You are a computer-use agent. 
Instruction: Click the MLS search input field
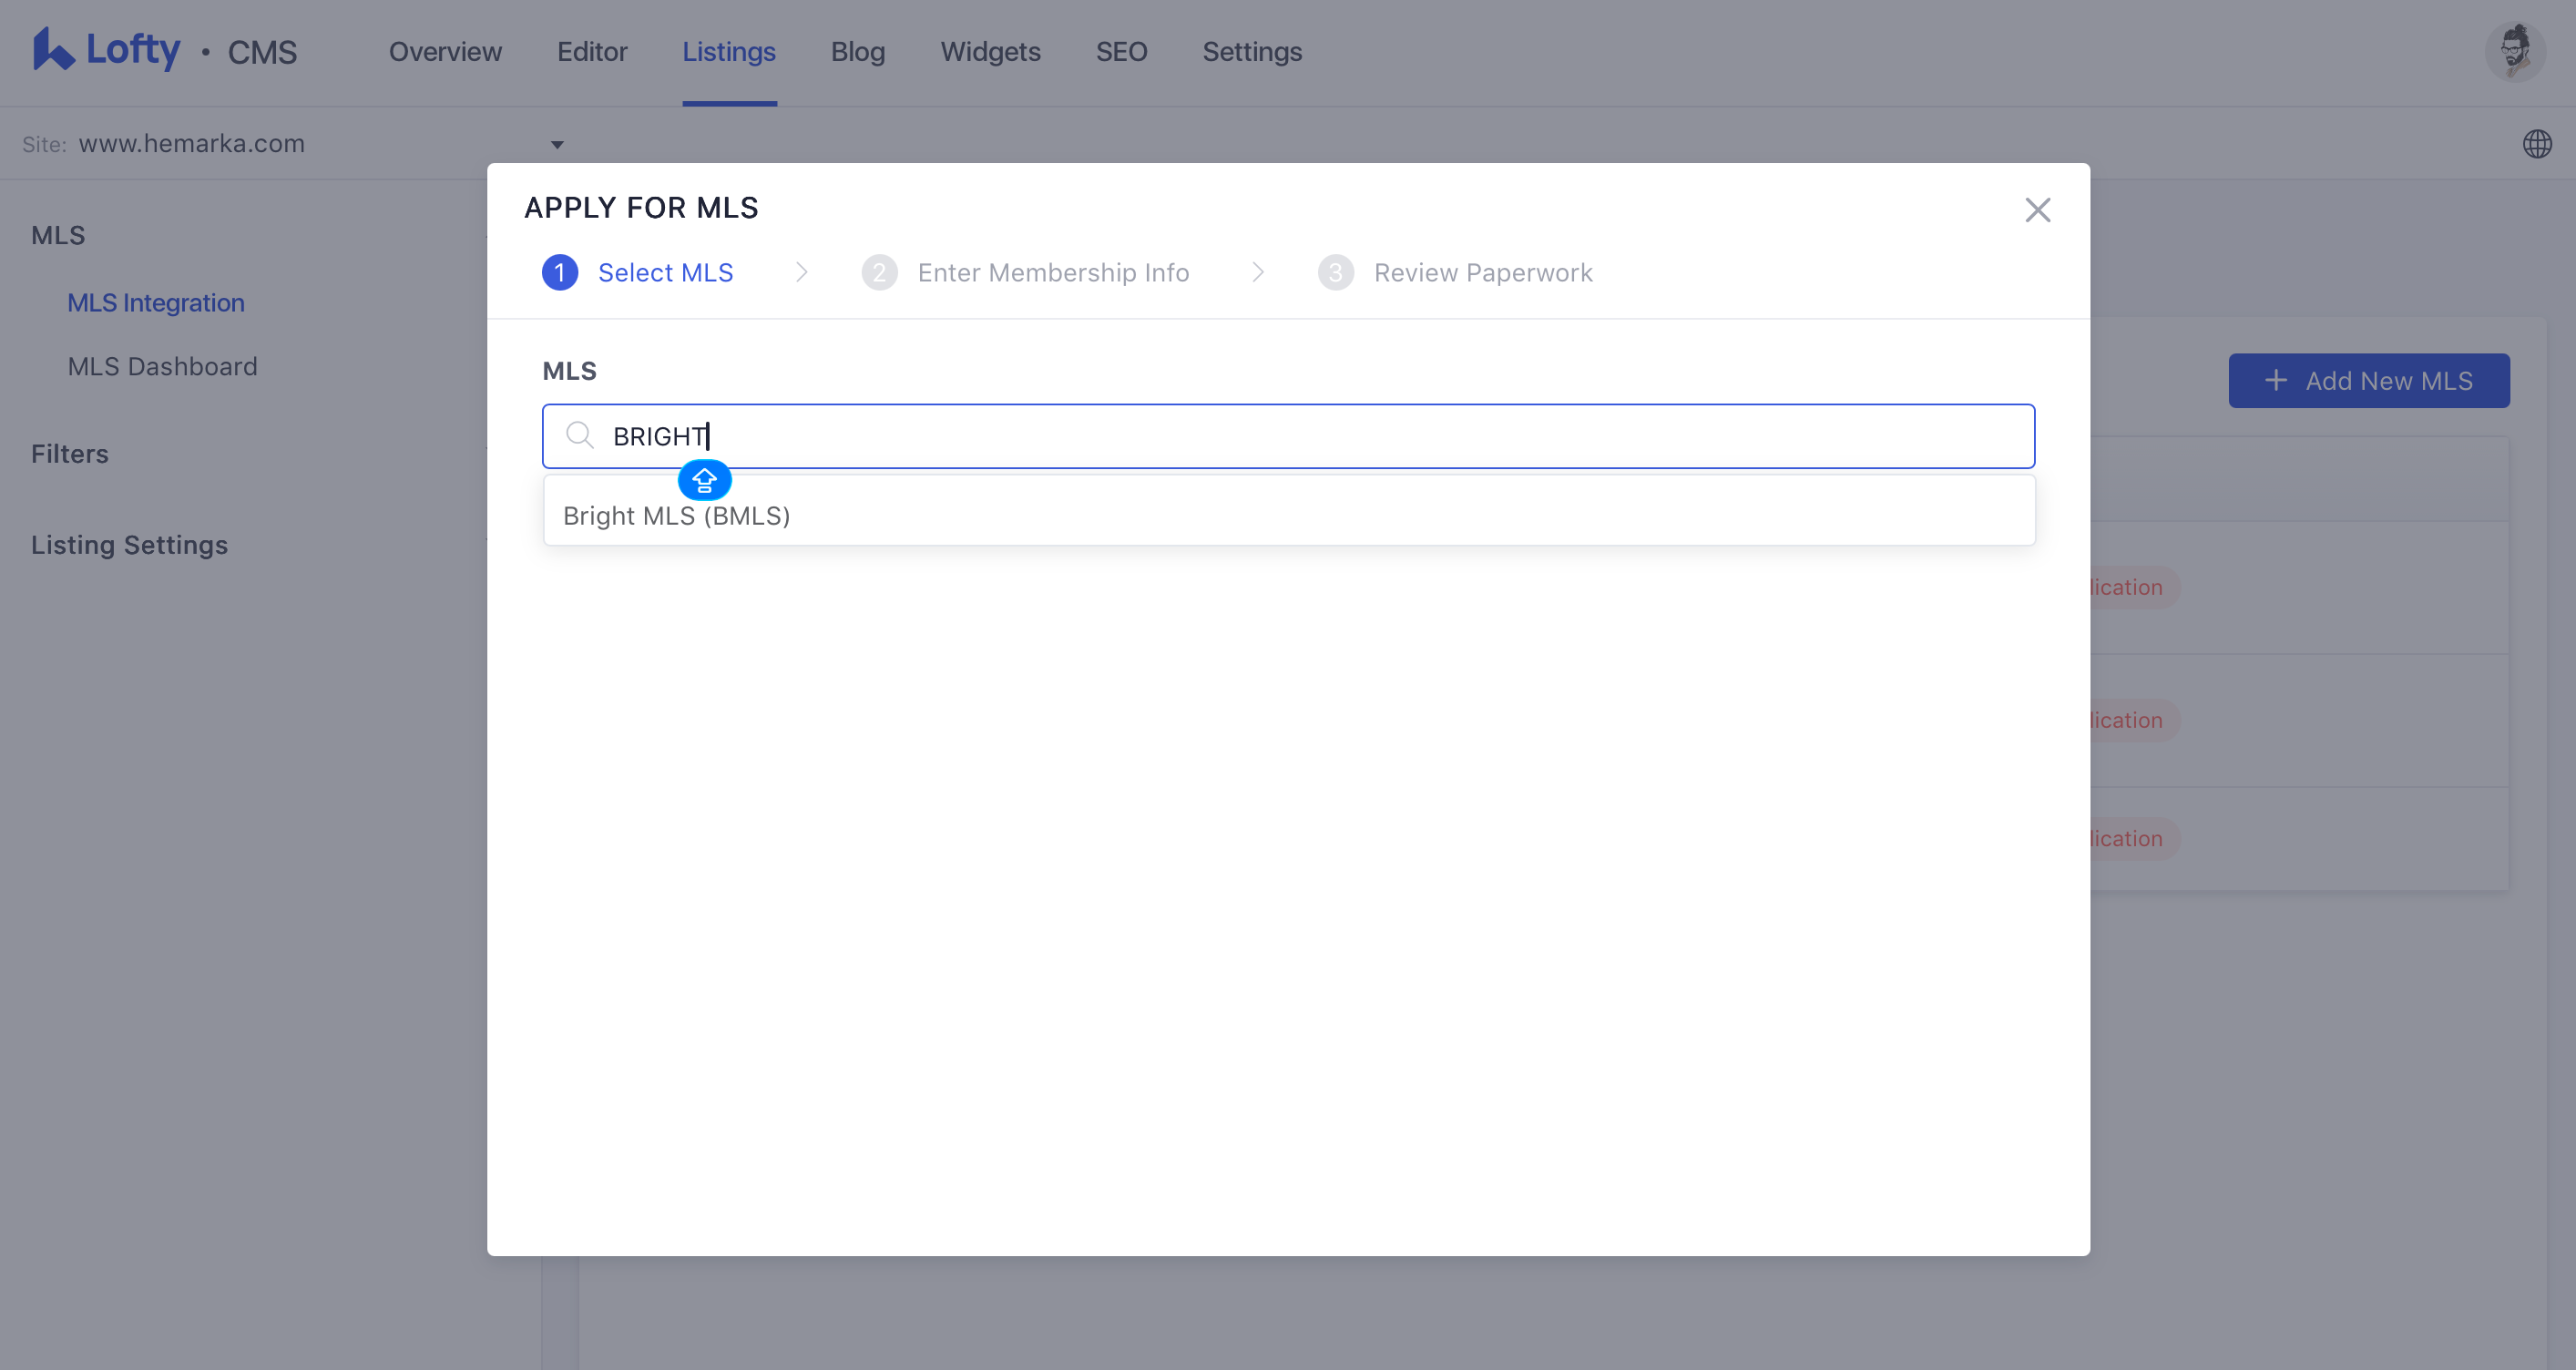tap(1288, 436)
